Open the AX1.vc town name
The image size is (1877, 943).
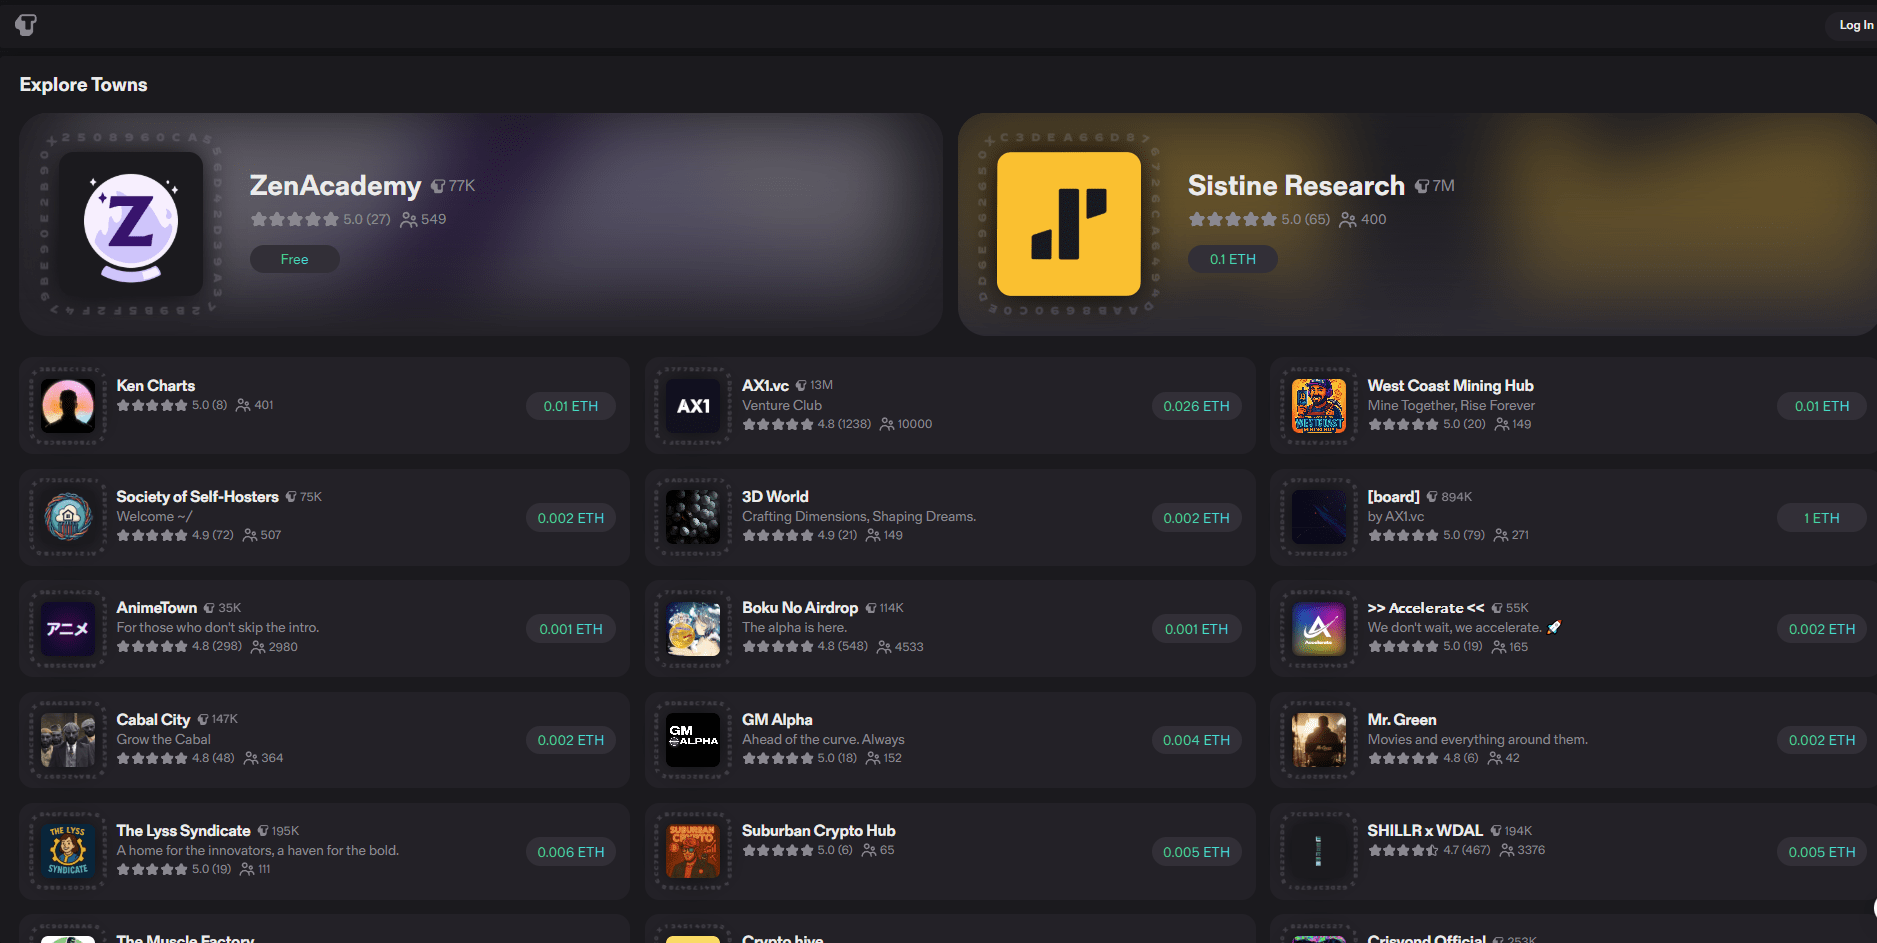765,386
